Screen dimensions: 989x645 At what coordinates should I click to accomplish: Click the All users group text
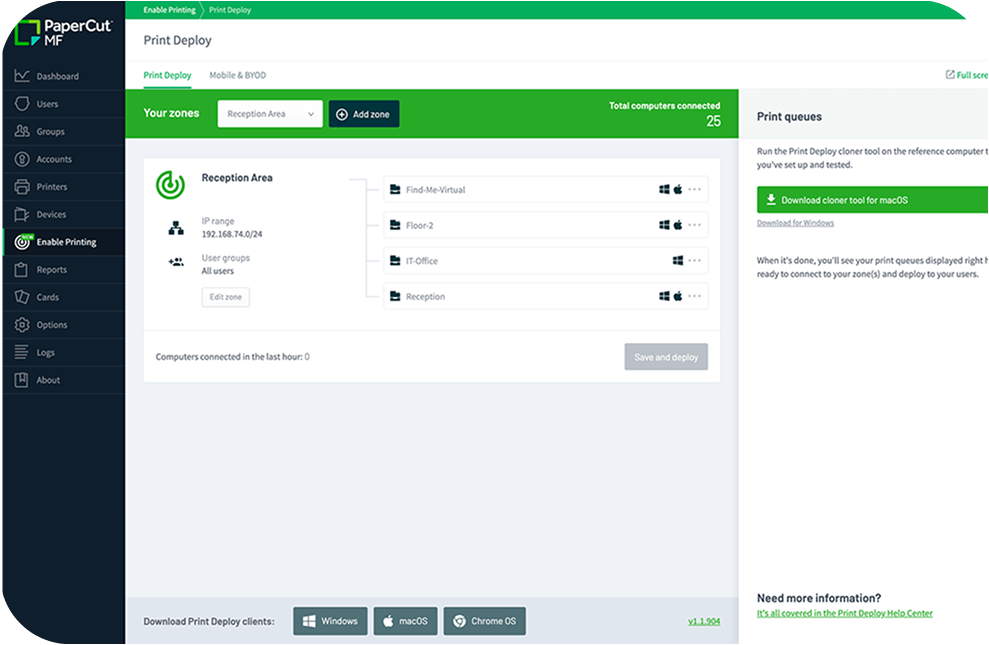tap(218, 270)
